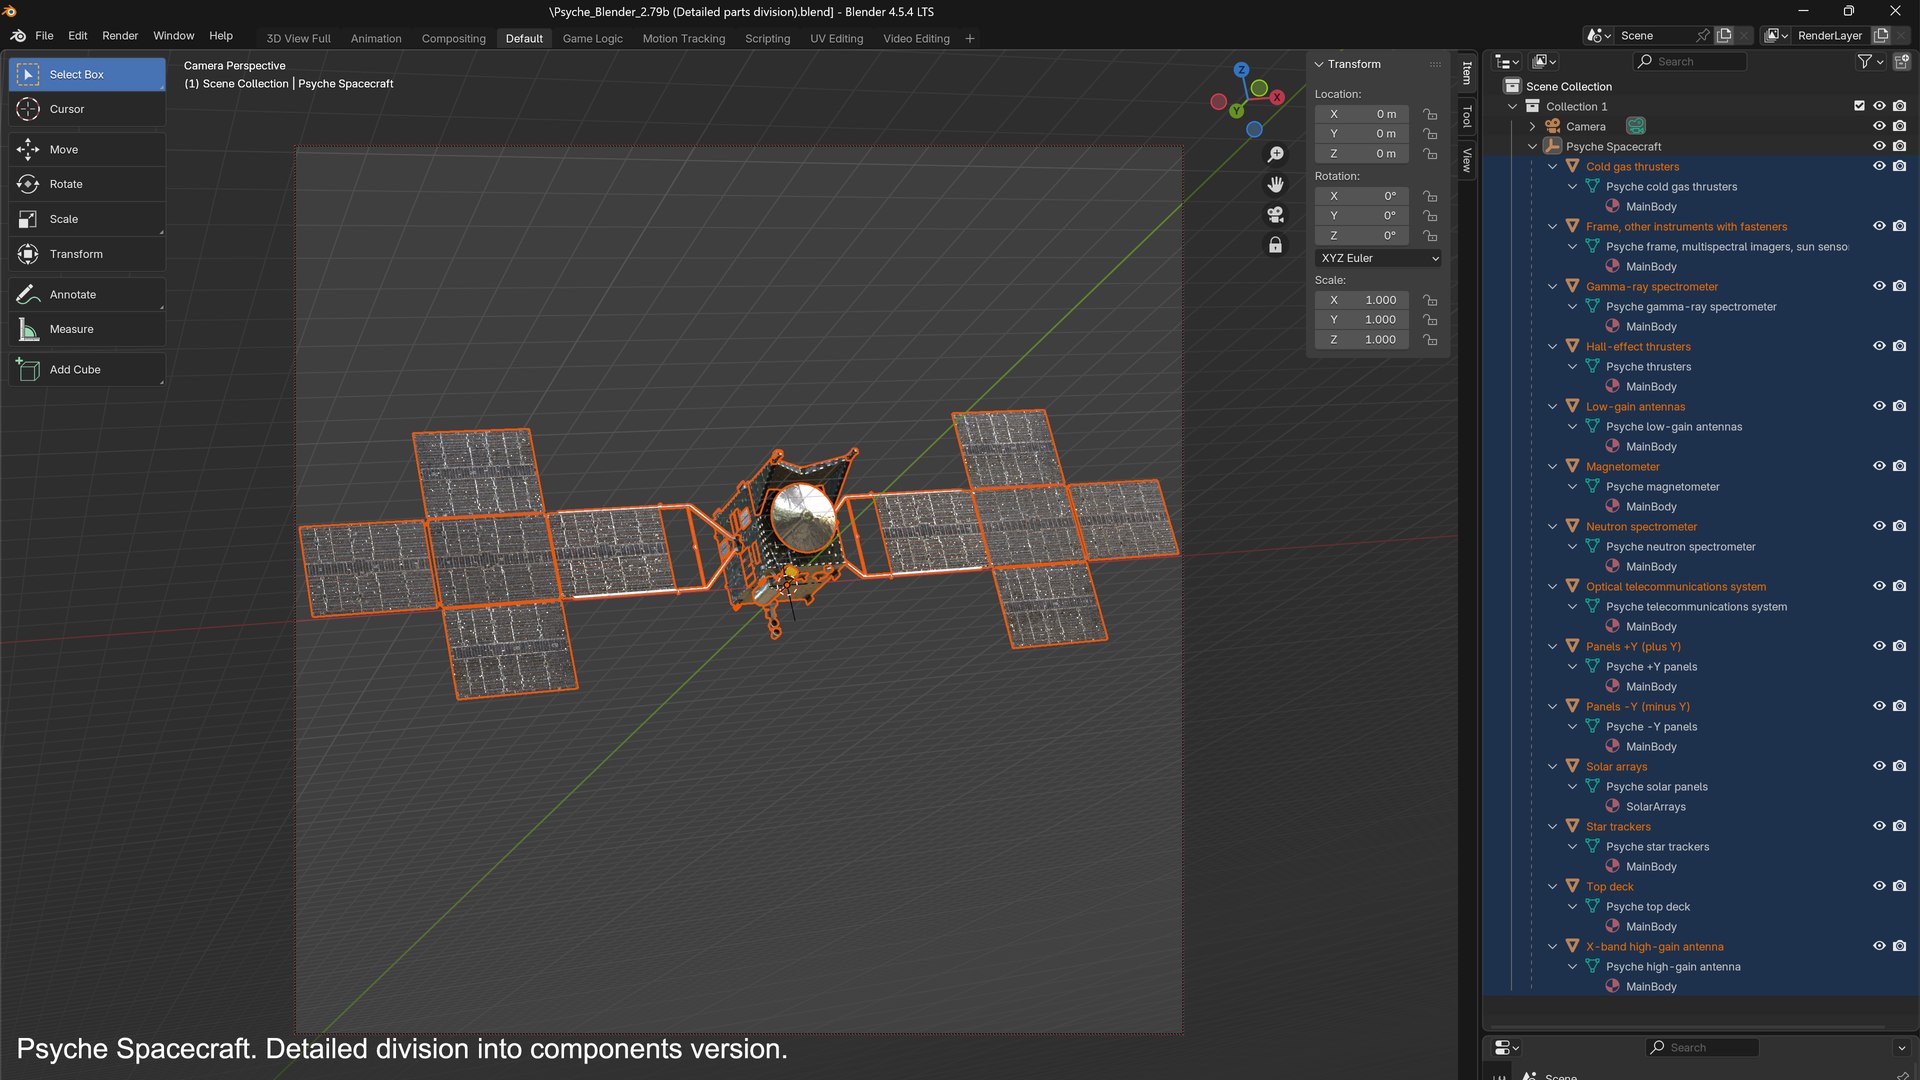Open the Window menu

click(173, 36)
